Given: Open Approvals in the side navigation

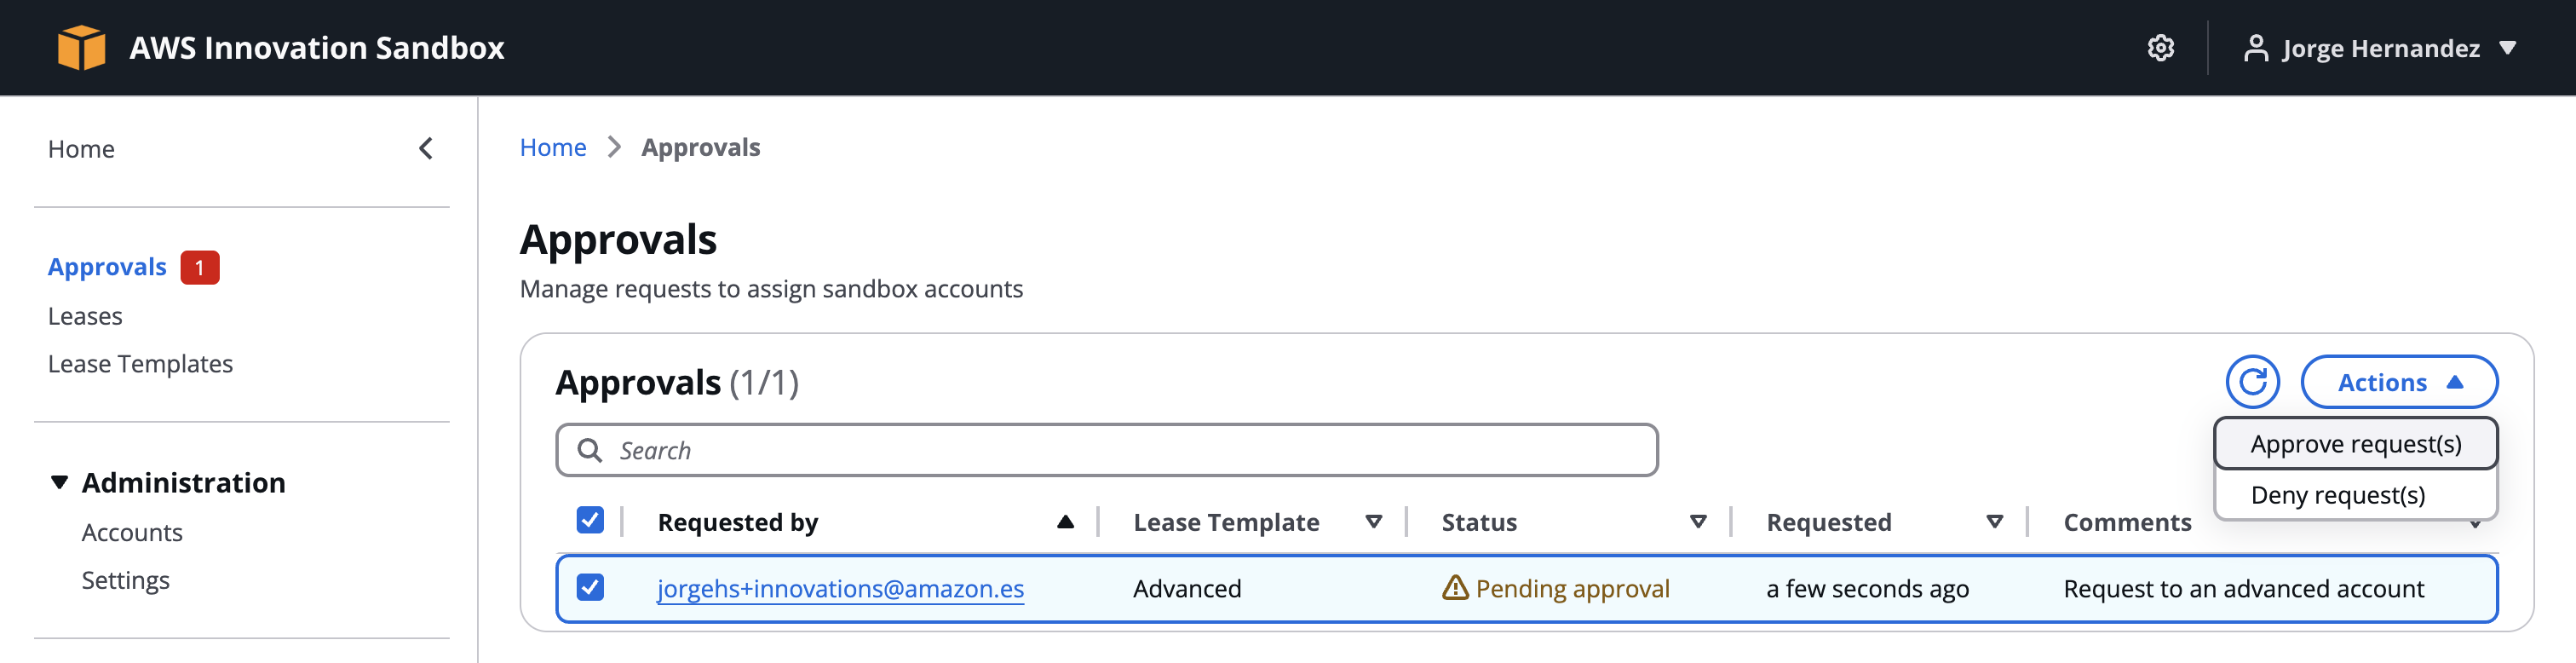Looking at the screenshot, I should pyautogui.click(x=107, y=267).
